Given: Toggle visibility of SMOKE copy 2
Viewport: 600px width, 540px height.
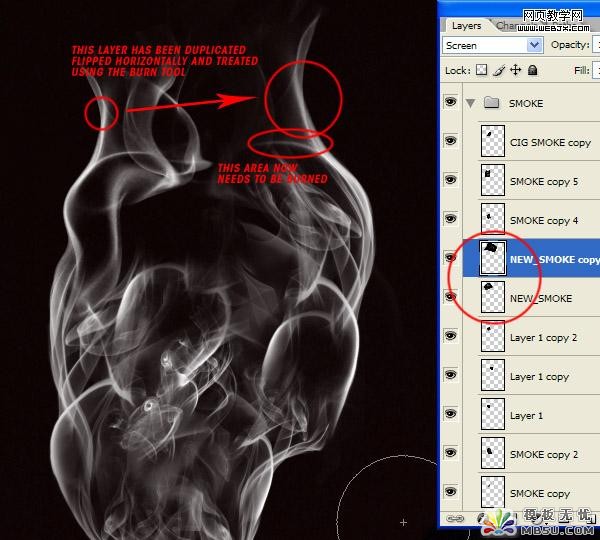Looking at the screenshot, I should click(450, 453).
